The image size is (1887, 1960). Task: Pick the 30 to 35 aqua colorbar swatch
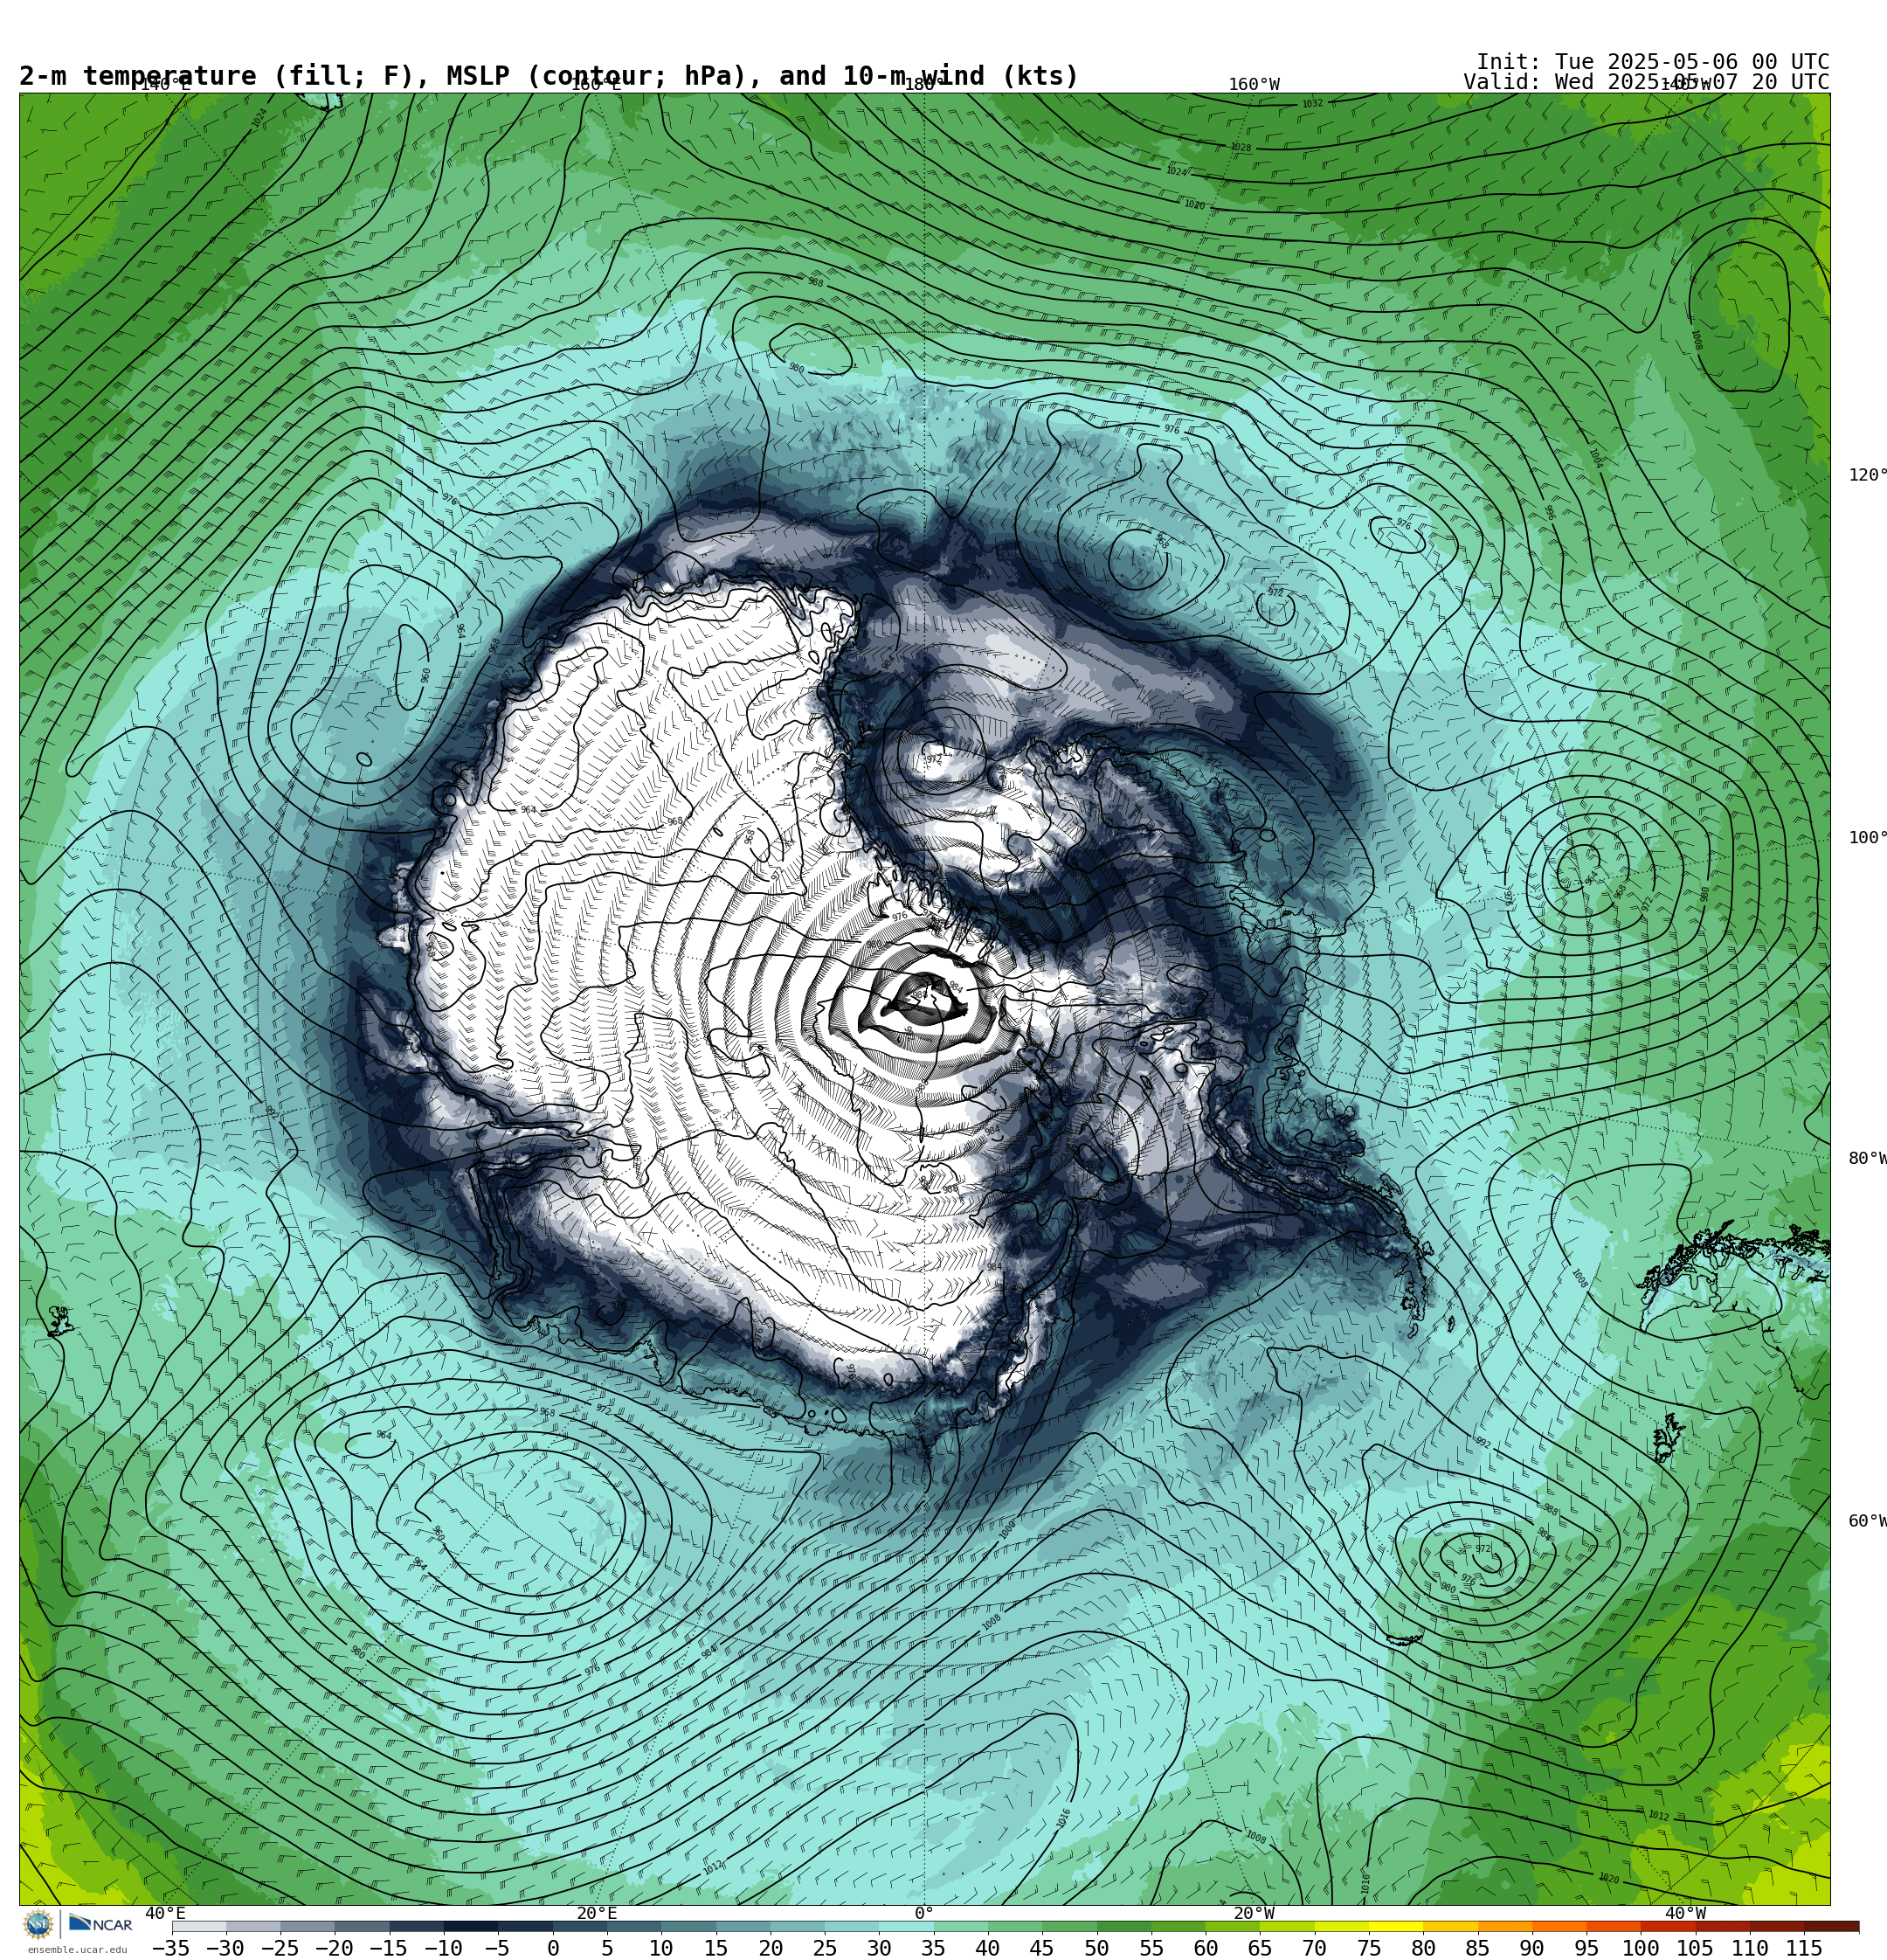pos(906,1926)
